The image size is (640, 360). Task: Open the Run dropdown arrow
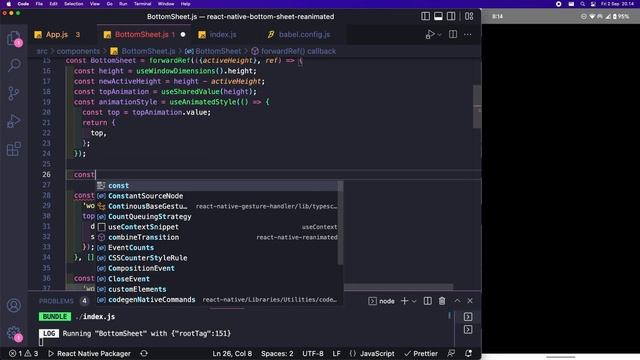click(x=439, y=35)
